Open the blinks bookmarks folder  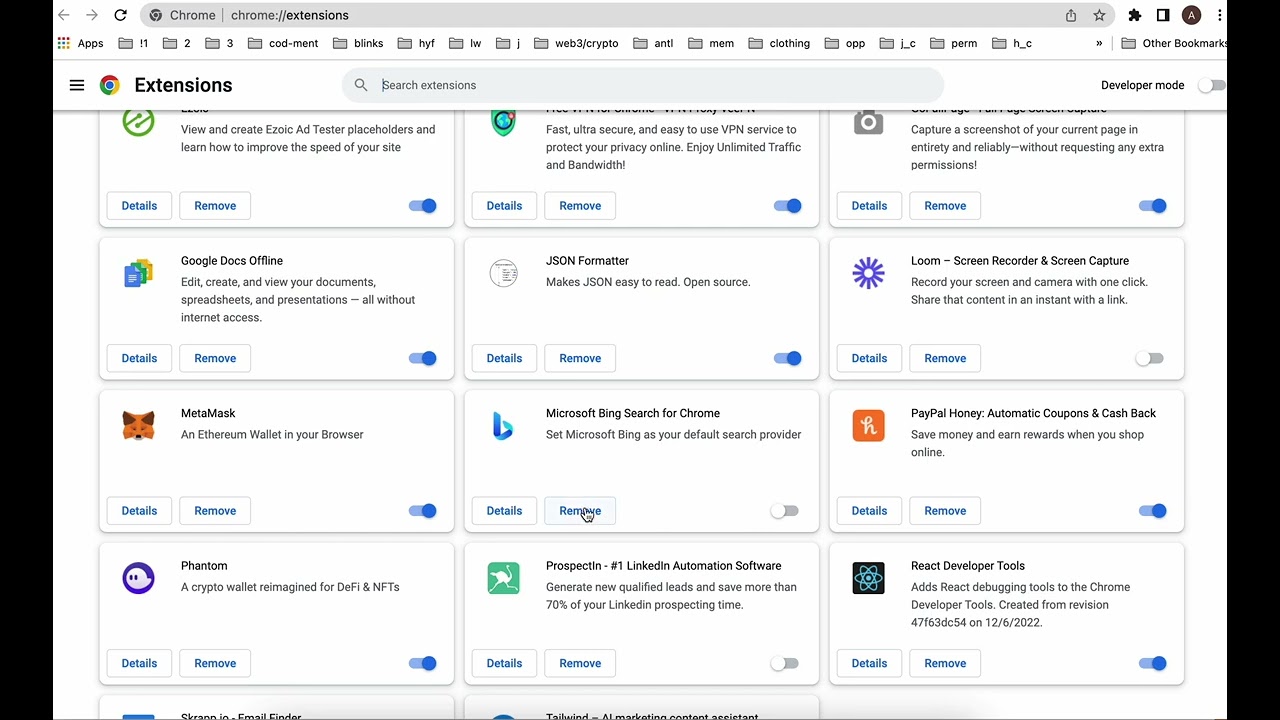click(358, 43)
